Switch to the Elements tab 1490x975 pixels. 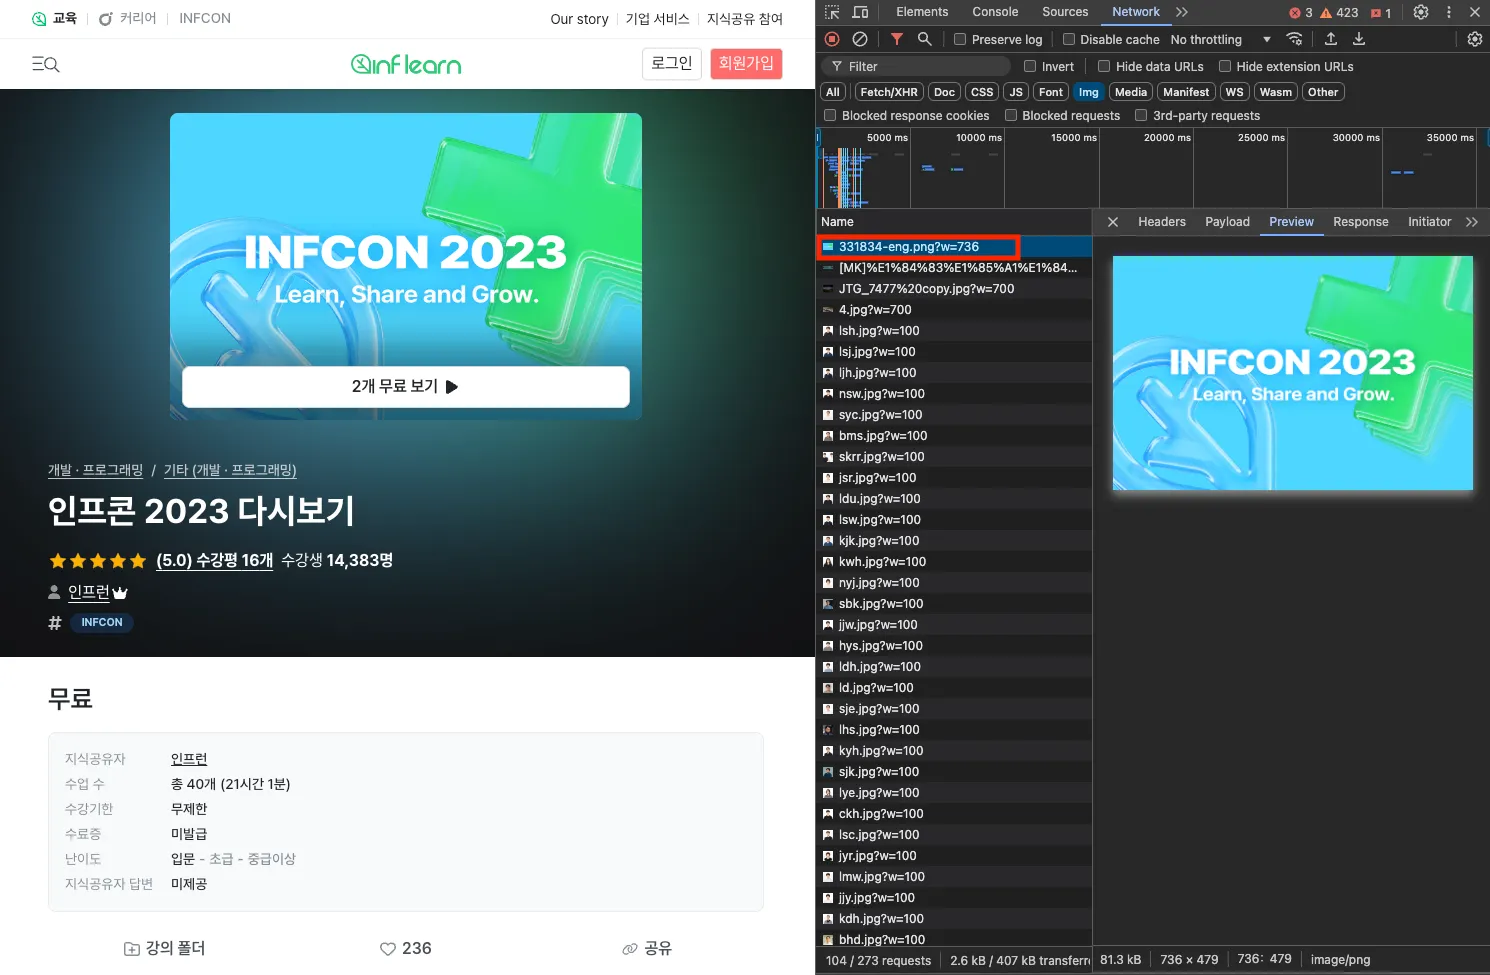point(922,12)
